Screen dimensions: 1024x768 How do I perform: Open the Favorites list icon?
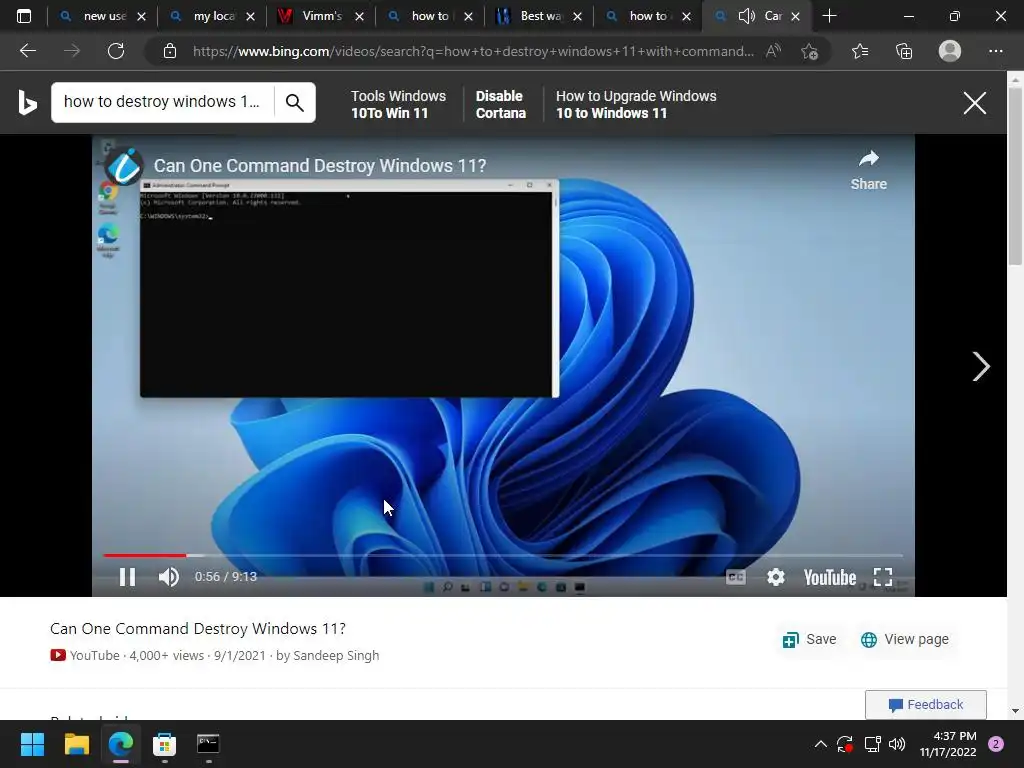(860, 51)
